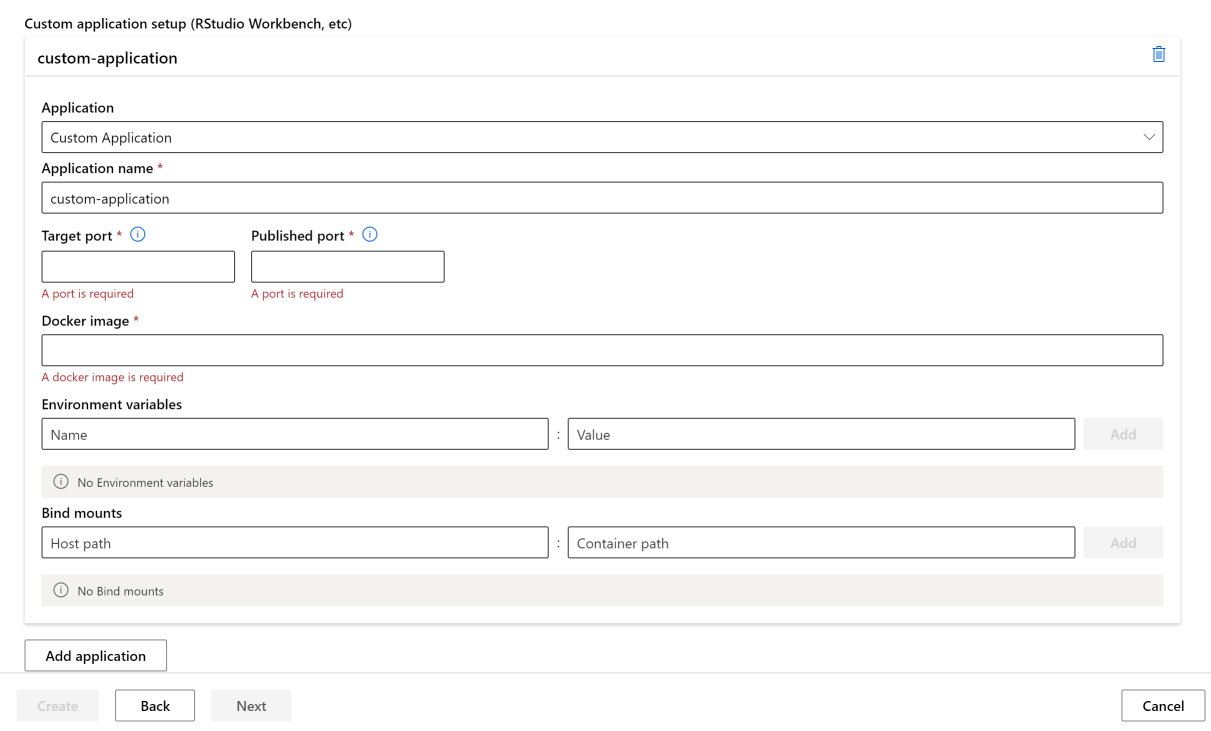Click the Container path input field
1211x731 pixels.
click(821, 543)
